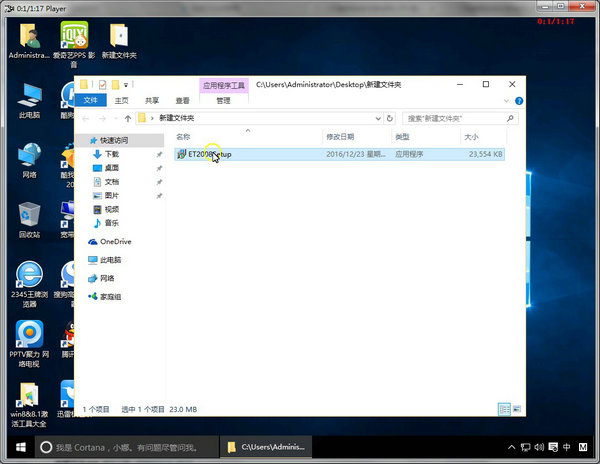Viewport: 600px width, 464px height.
Task: Select the 回收站 recycle bin icon
Action: tap(29, 214)
